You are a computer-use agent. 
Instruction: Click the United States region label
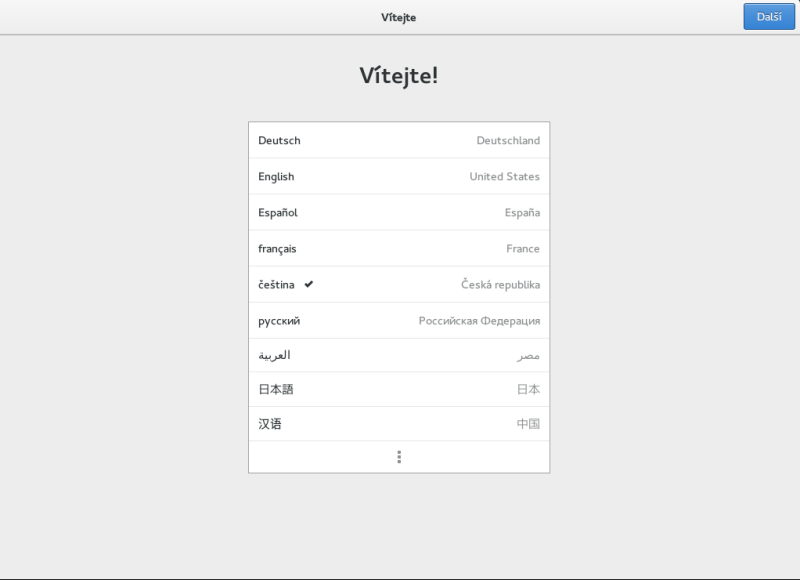click(x=504, y=177)
